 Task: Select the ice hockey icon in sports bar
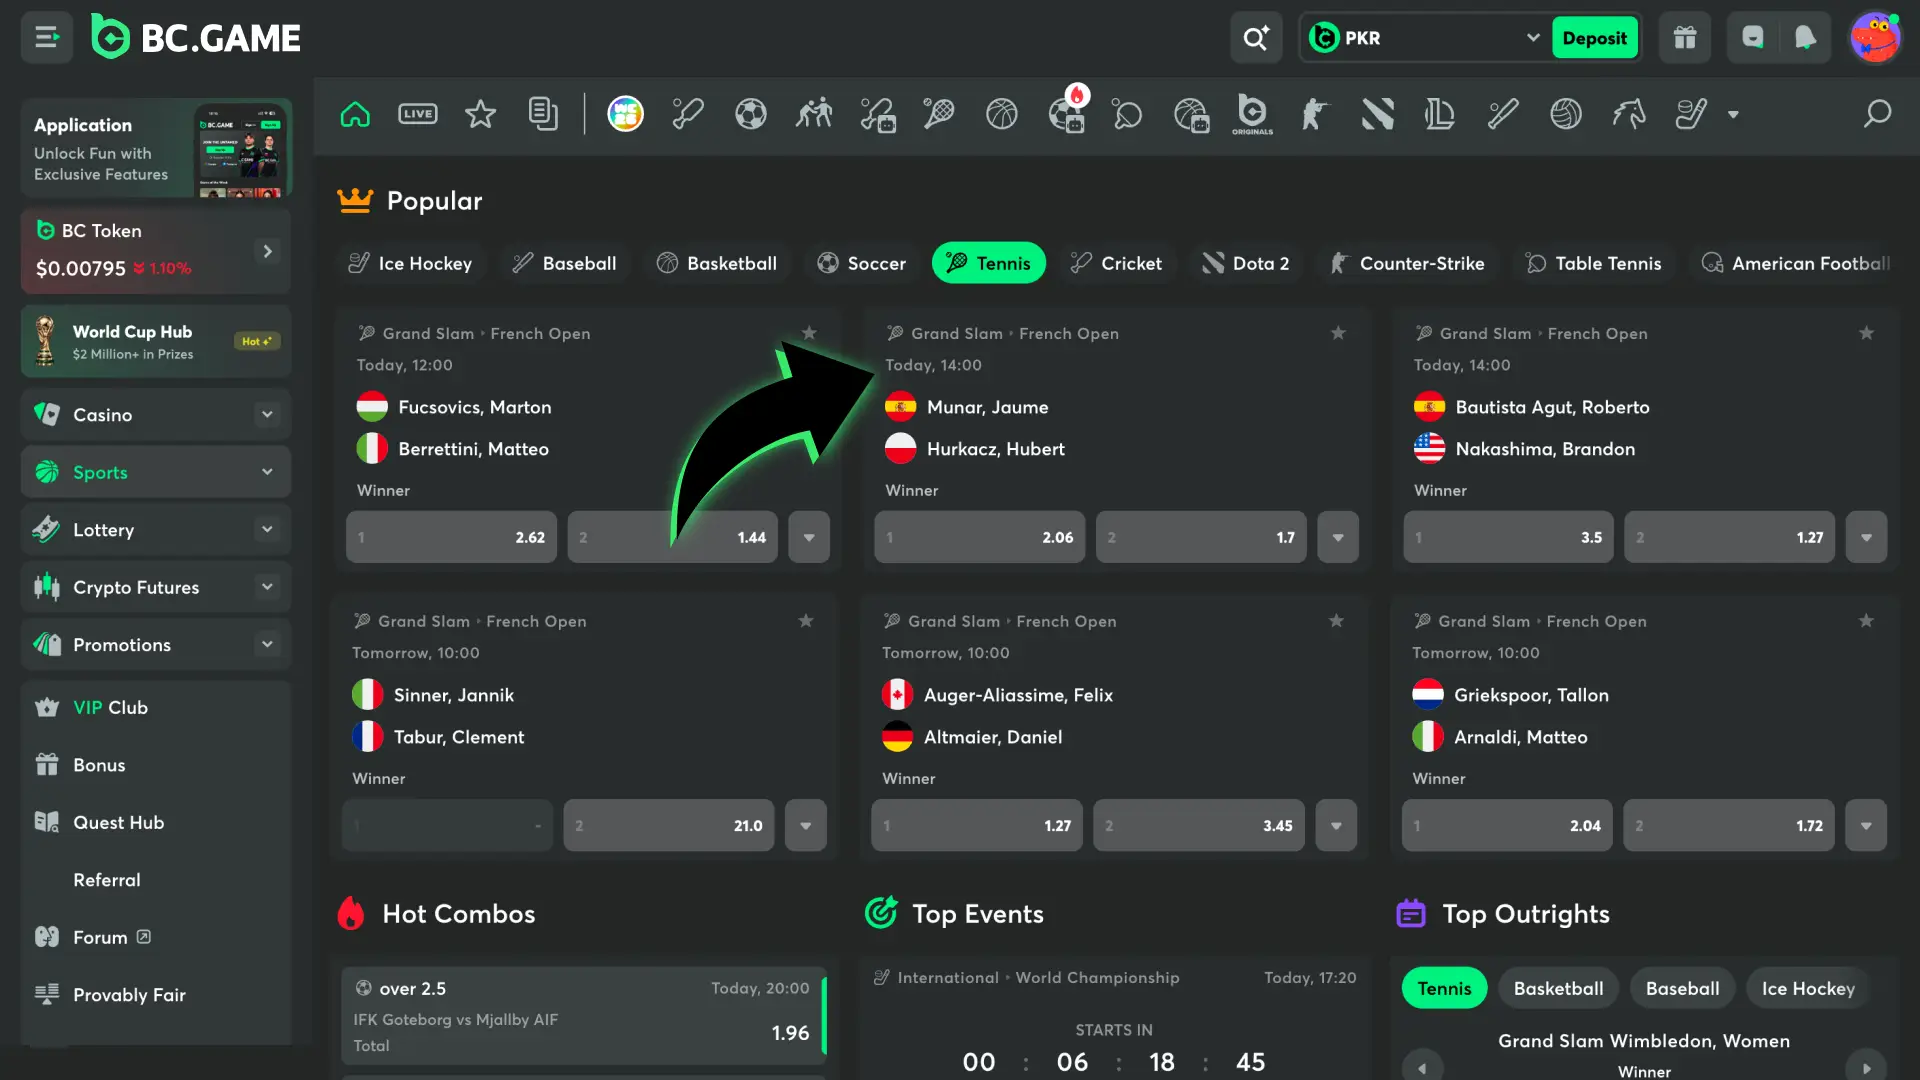(x=1691, y=114)
